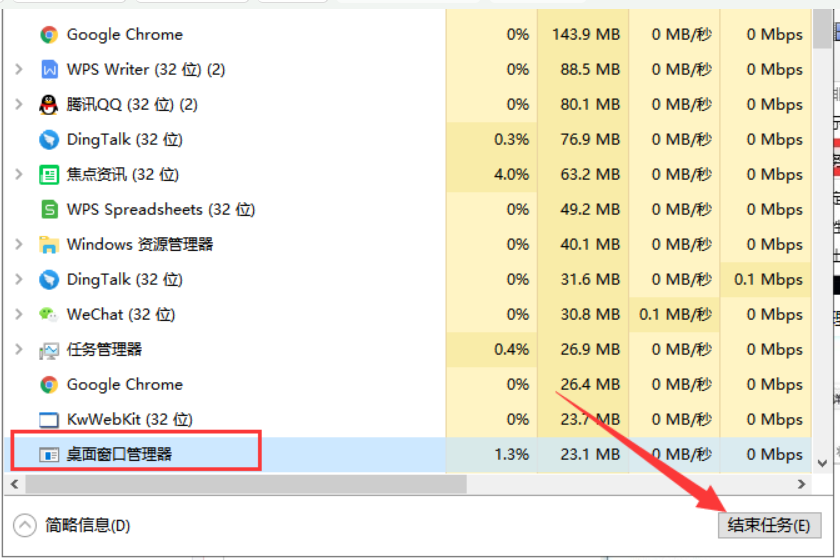This screenshot has width=840, height=560.
Task: Switch to 简略信息(D) view
Action: [71, 525]
